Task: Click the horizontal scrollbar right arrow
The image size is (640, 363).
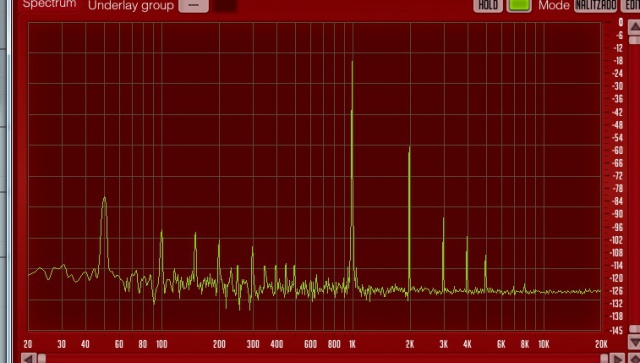Action: tap(617, 359)
